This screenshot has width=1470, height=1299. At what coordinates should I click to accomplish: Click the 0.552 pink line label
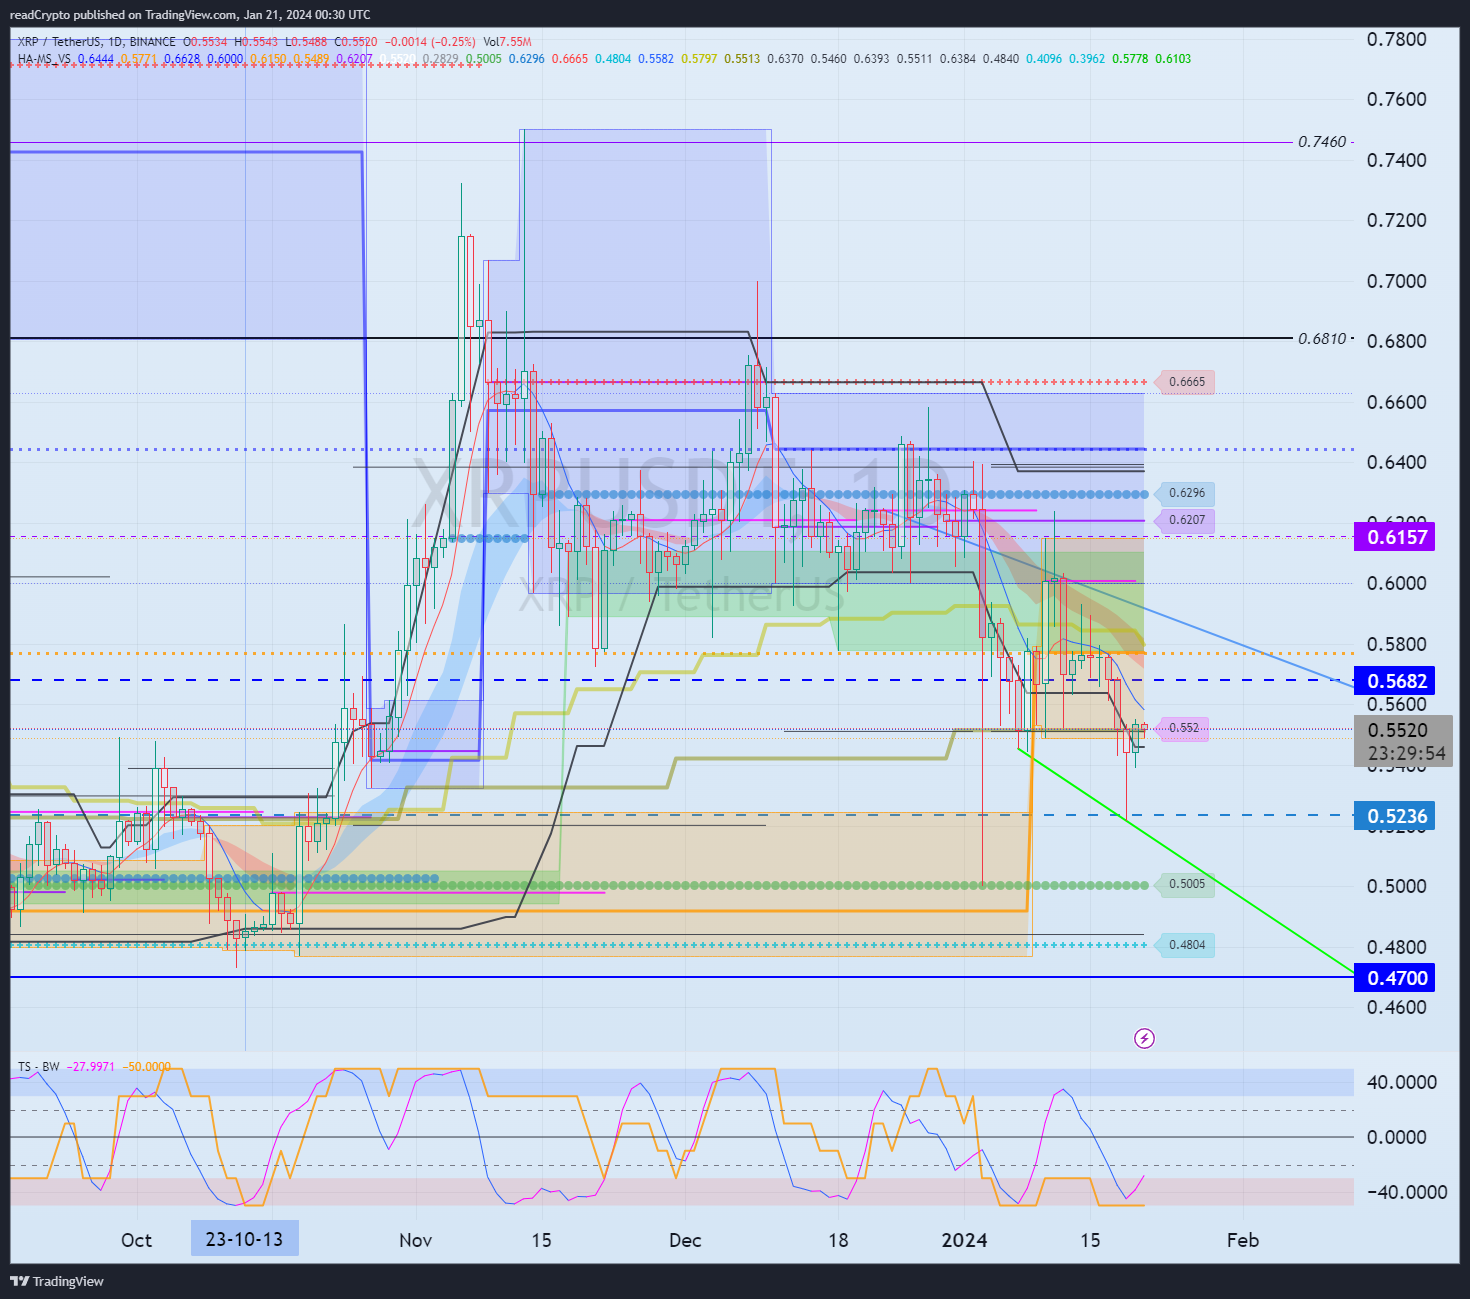click(1183, 728)
